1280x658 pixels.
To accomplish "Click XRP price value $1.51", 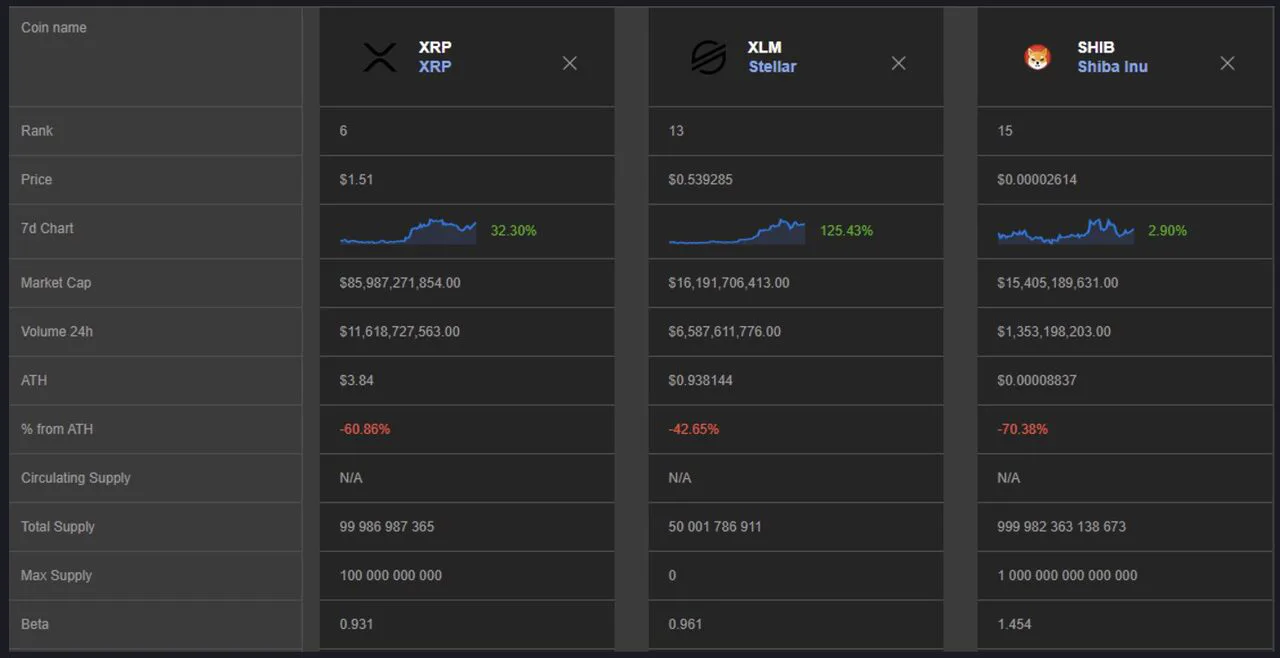I will (357, 180).
